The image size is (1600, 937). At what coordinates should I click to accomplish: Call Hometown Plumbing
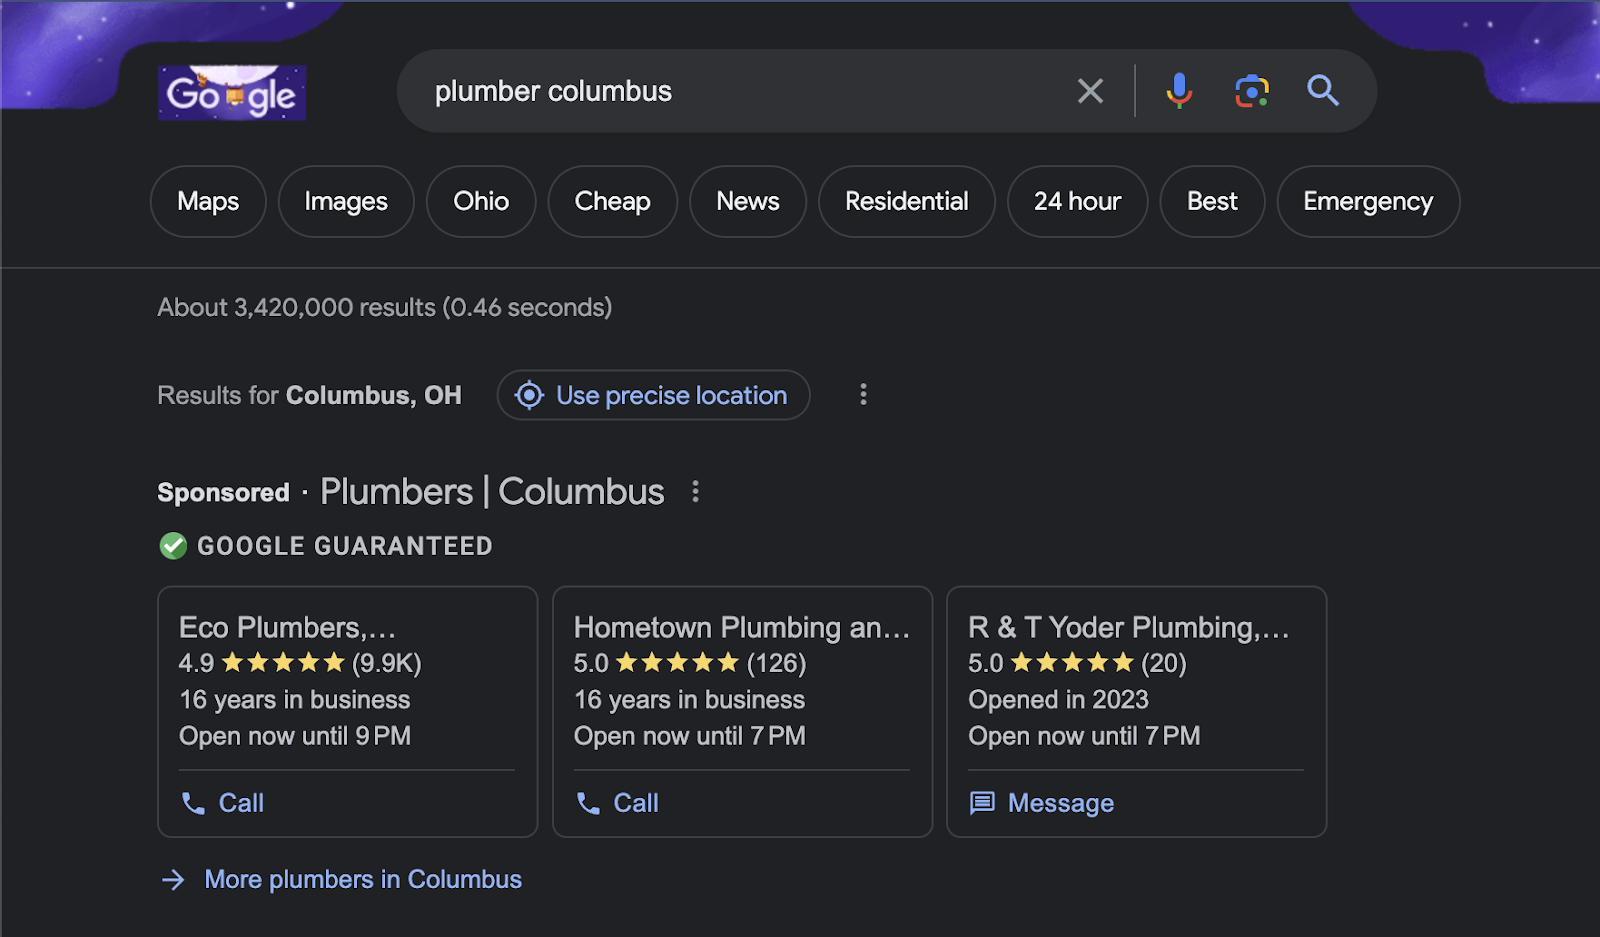[x=617, y=803]
